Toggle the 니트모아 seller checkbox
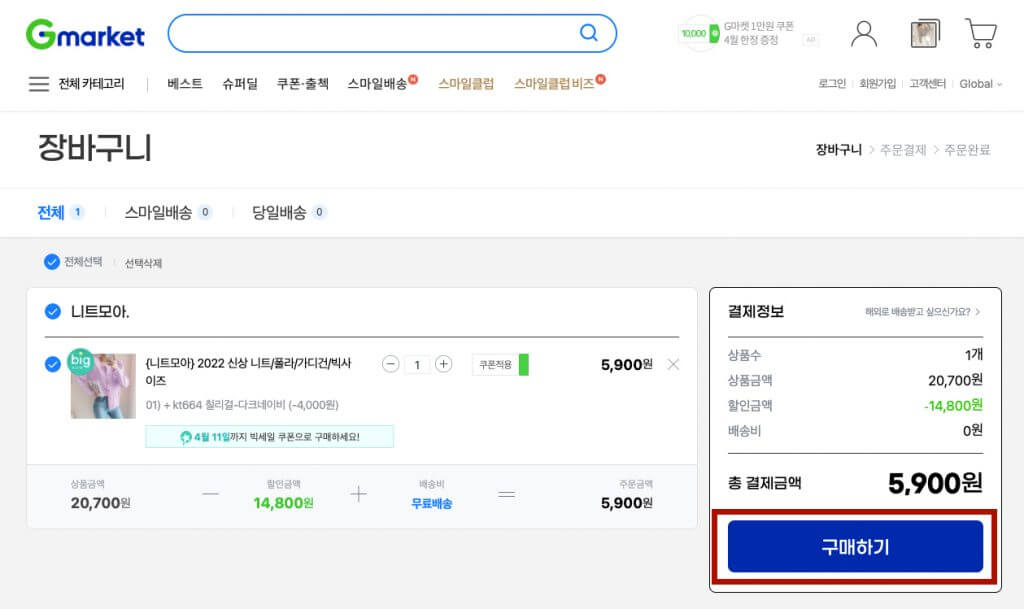Image resolution: width=1024 pixels, height=609 pixels. pos(53,312)
